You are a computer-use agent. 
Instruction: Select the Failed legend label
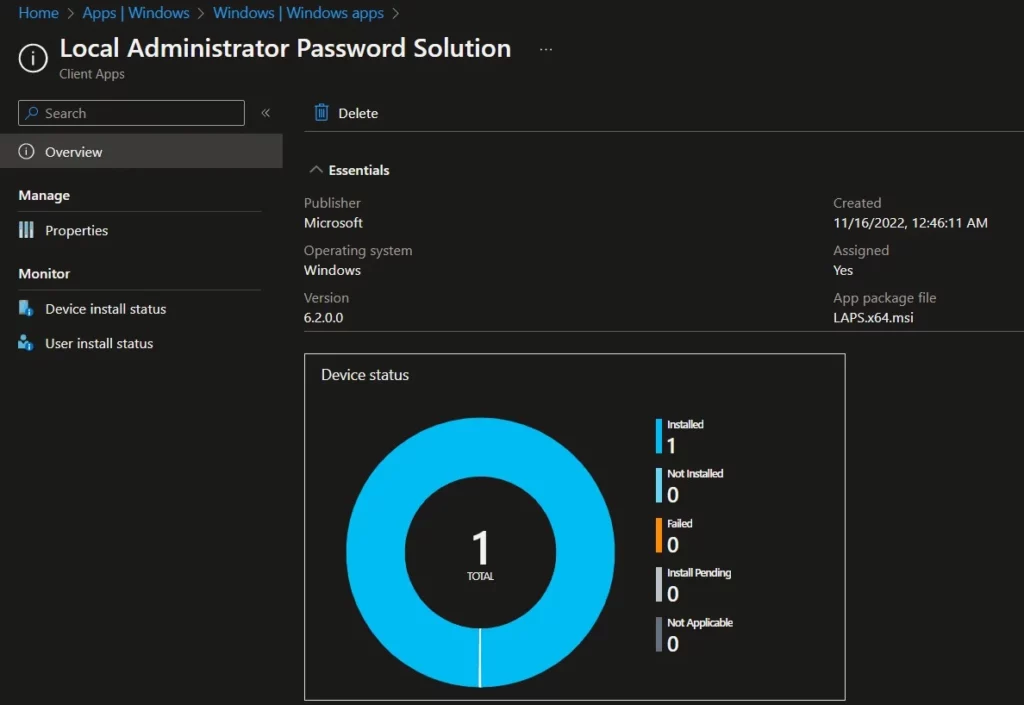679,524
